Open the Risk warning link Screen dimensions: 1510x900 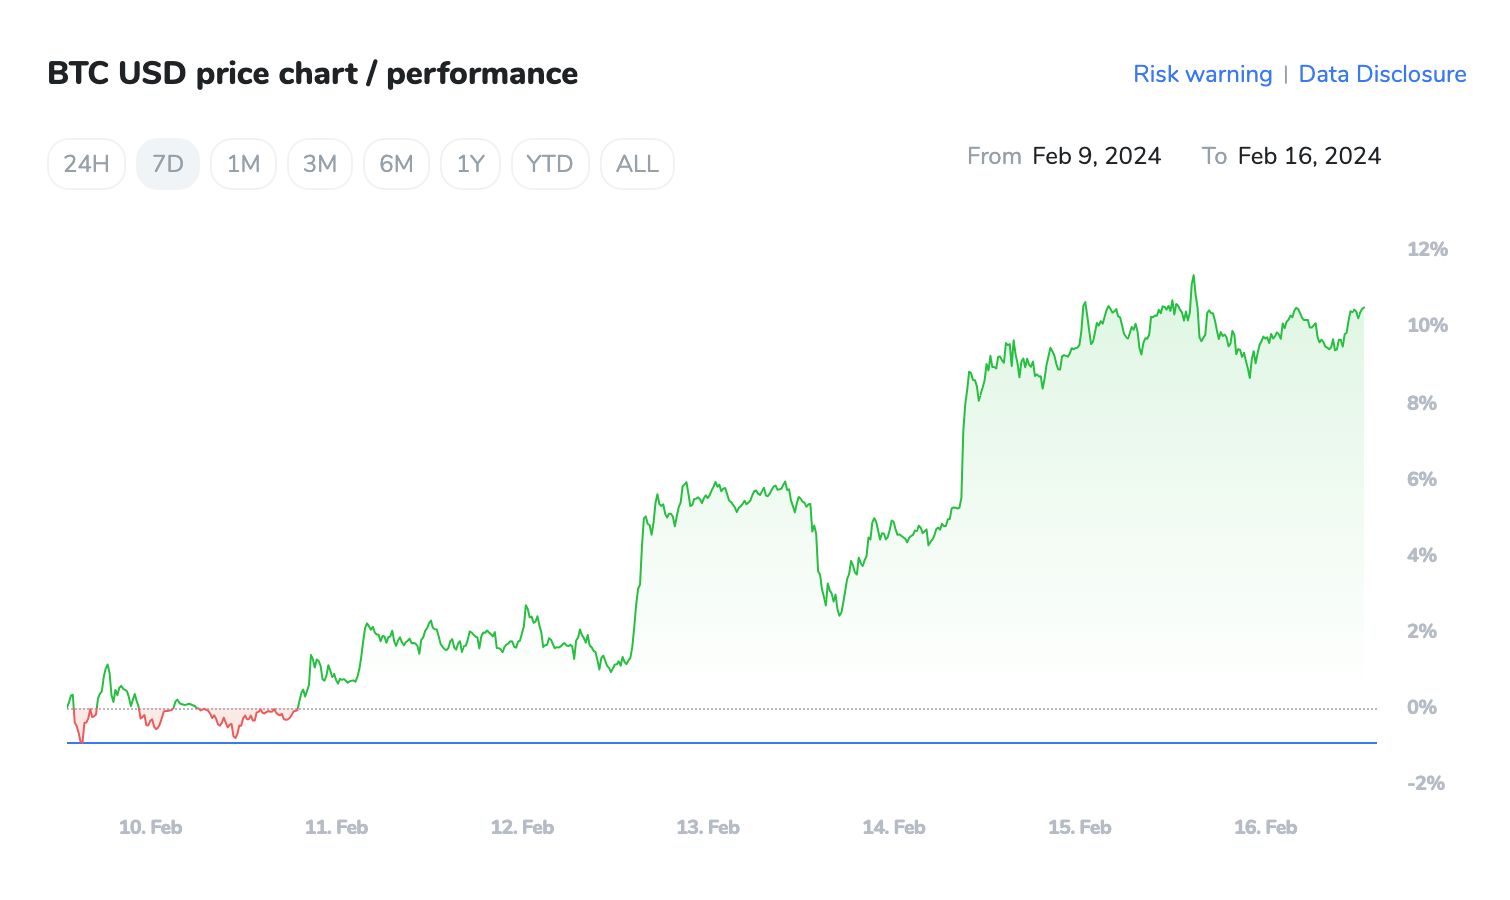(1202, 74)
